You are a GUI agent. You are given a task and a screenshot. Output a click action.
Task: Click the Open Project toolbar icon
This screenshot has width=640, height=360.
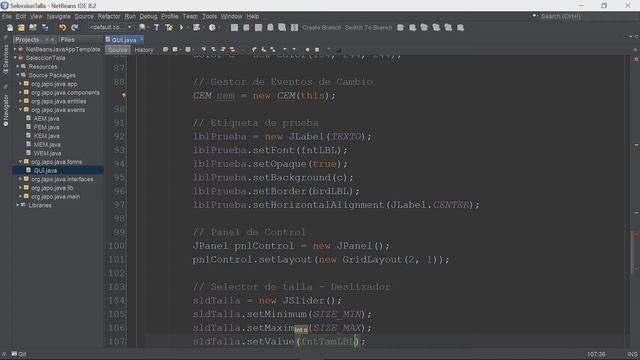[33, 28]
